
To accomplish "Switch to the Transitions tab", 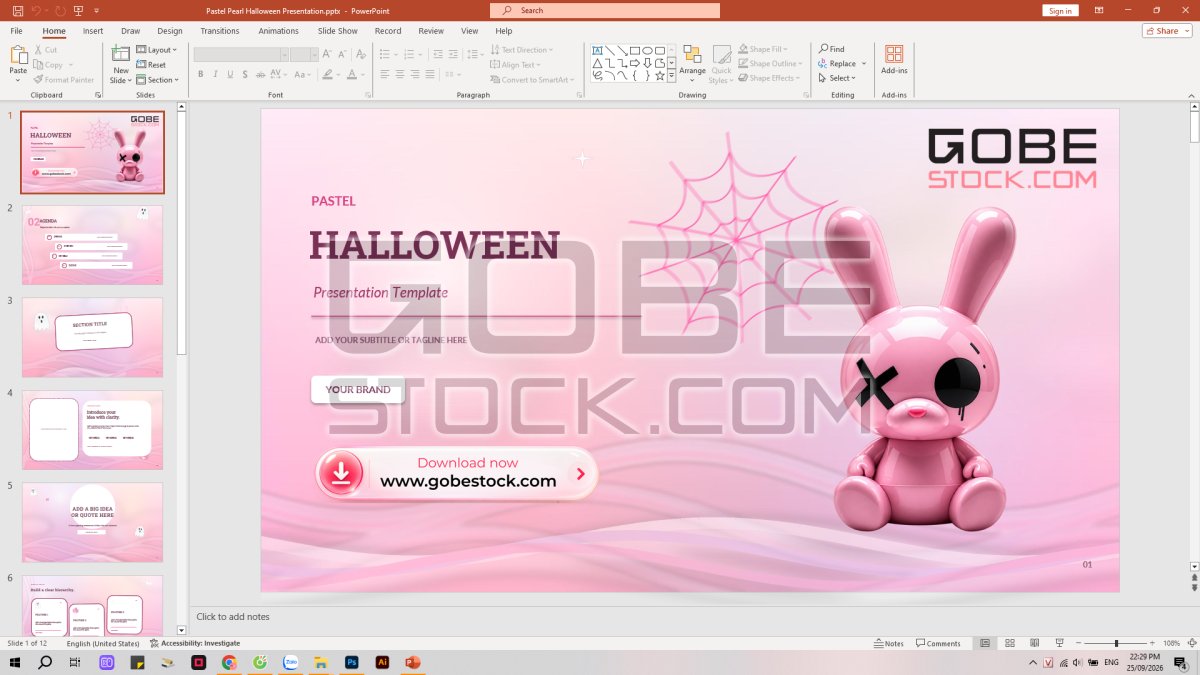I will [220, 31].
